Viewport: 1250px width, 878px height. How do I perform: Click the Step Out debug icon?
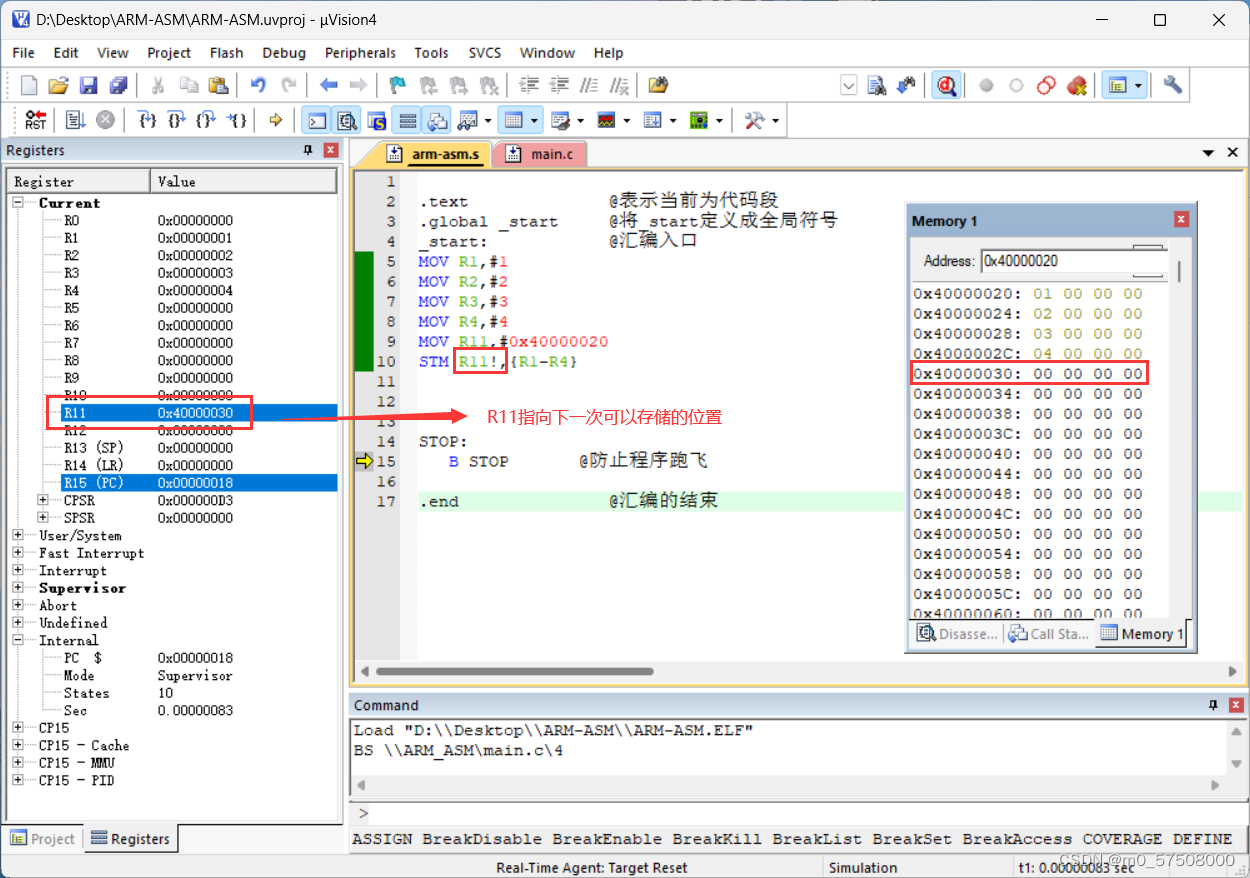pyautogui.click(x=205, y=120)
